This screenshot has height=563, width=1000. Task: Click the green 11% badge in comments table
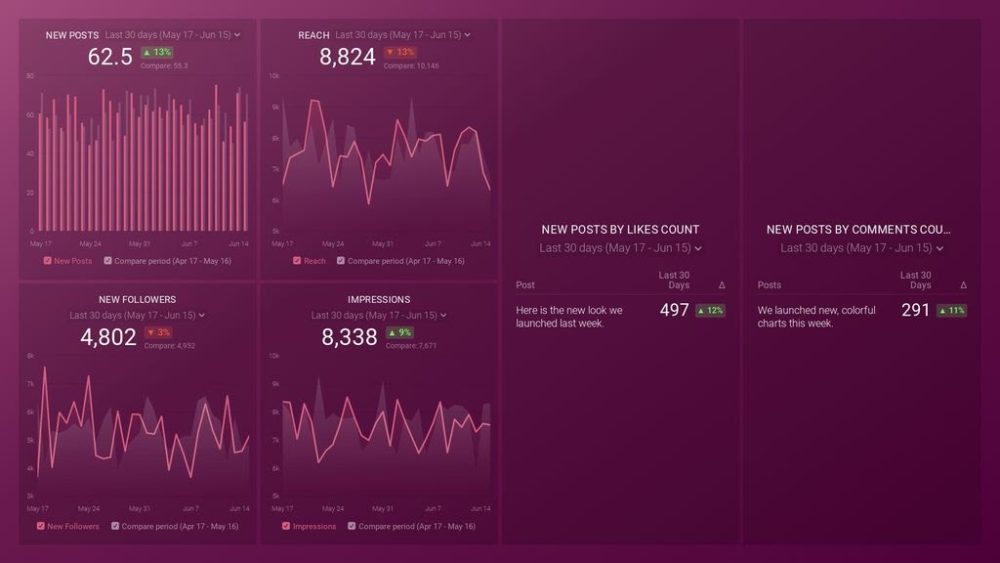[953, 311]
